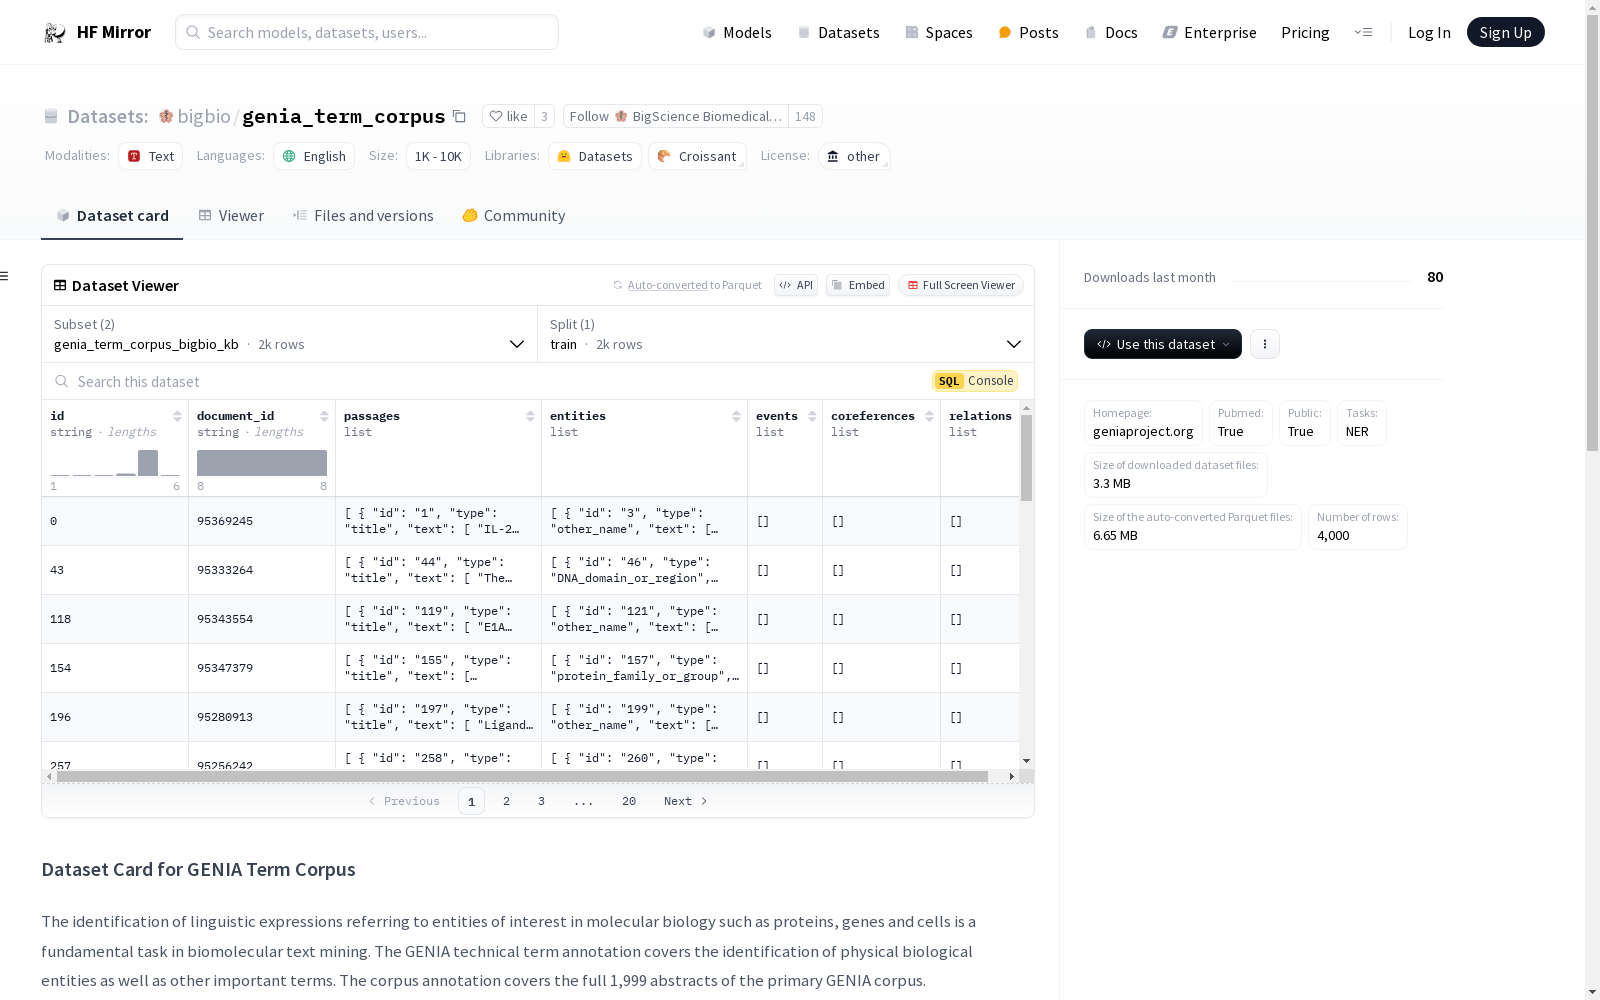This screenshot has height=1000, width=1600.
Task: Click the like count 3
Action: (x=544, y=116)
